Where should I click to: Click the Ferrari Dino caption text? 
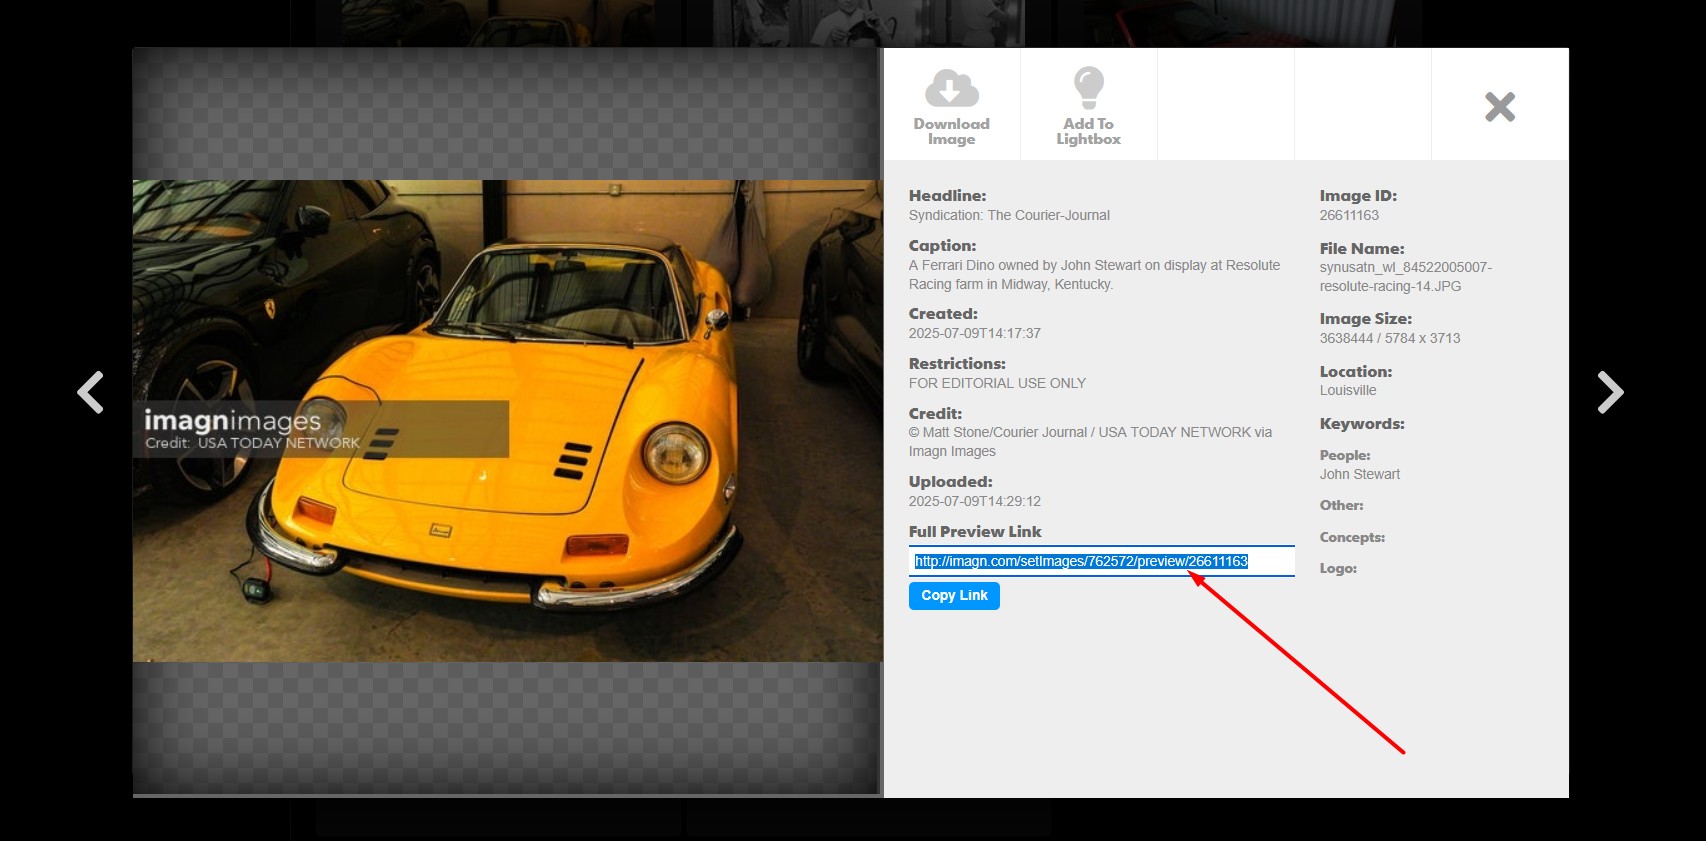(x=1093, y=275)
